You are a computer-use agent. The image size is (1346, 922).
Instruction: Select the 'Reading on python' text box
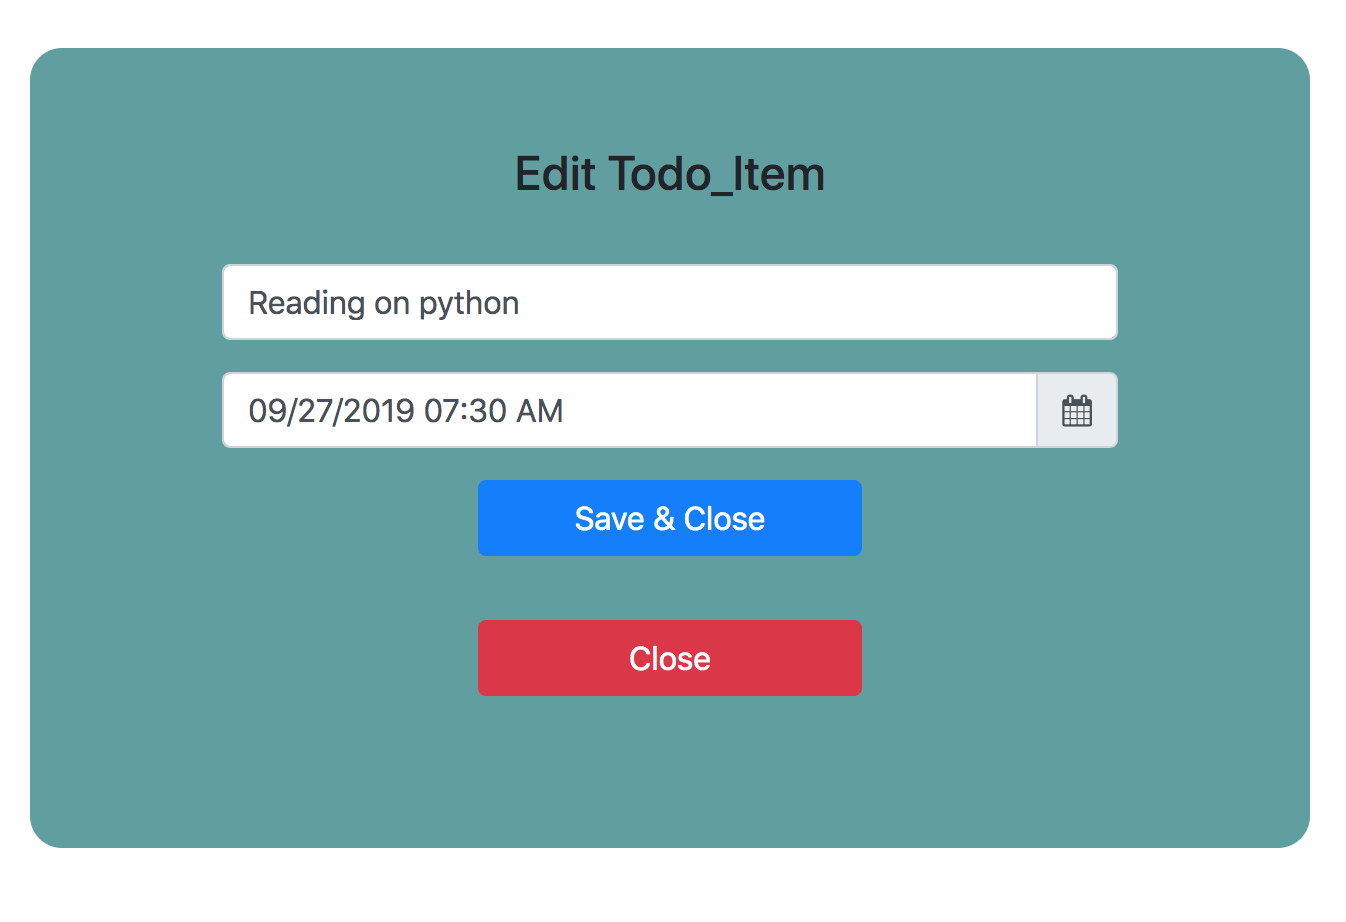pos(669,302)
